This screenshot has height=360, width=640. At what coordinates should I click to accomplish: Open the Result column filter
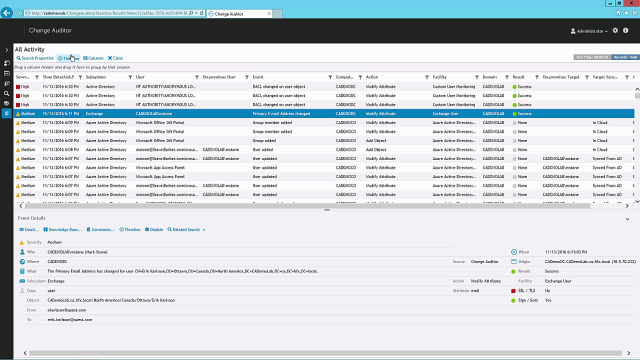[536, 77]
